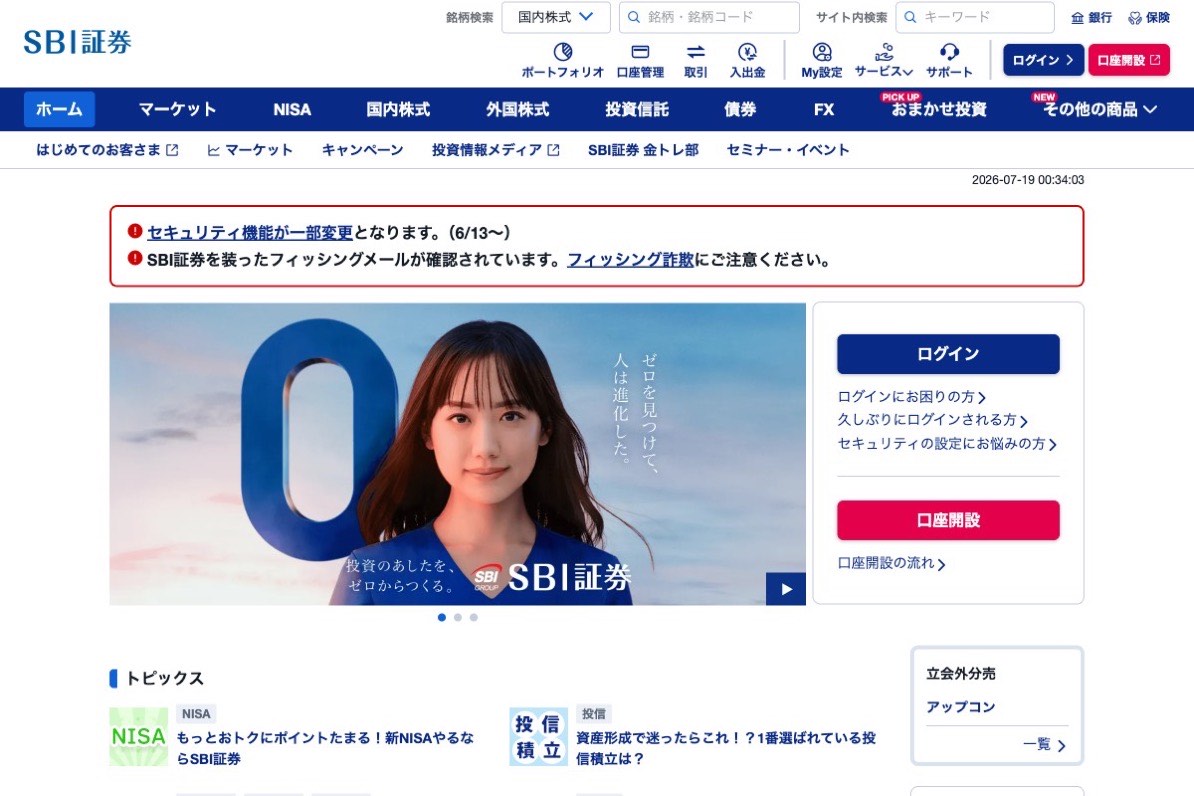Open セキュリティの設定にお悩みの方 link
This screenshot has height=796, width=1194.
[x=947, y=443]
